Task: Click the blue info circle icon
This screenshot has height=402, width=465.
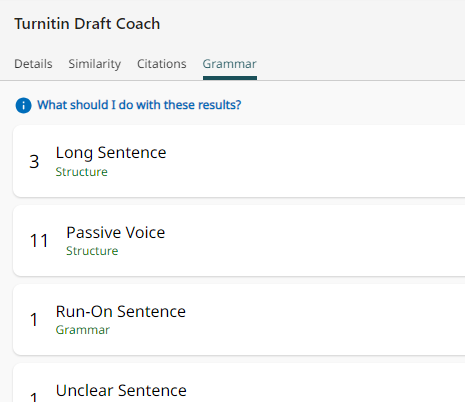Action: click(x=23, y=106)
